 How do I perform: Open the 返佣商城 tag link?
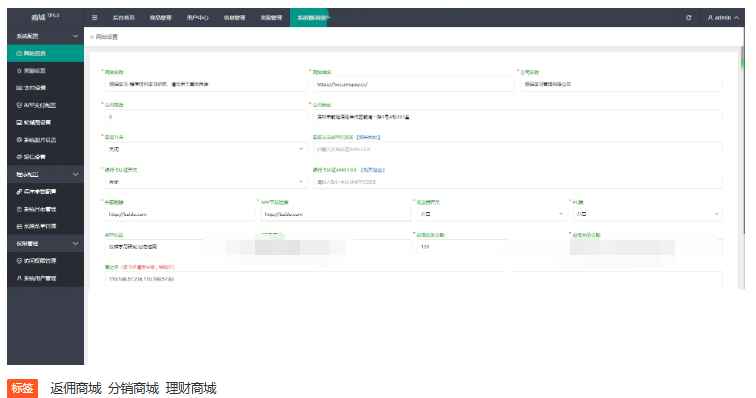tap(76, 388)
